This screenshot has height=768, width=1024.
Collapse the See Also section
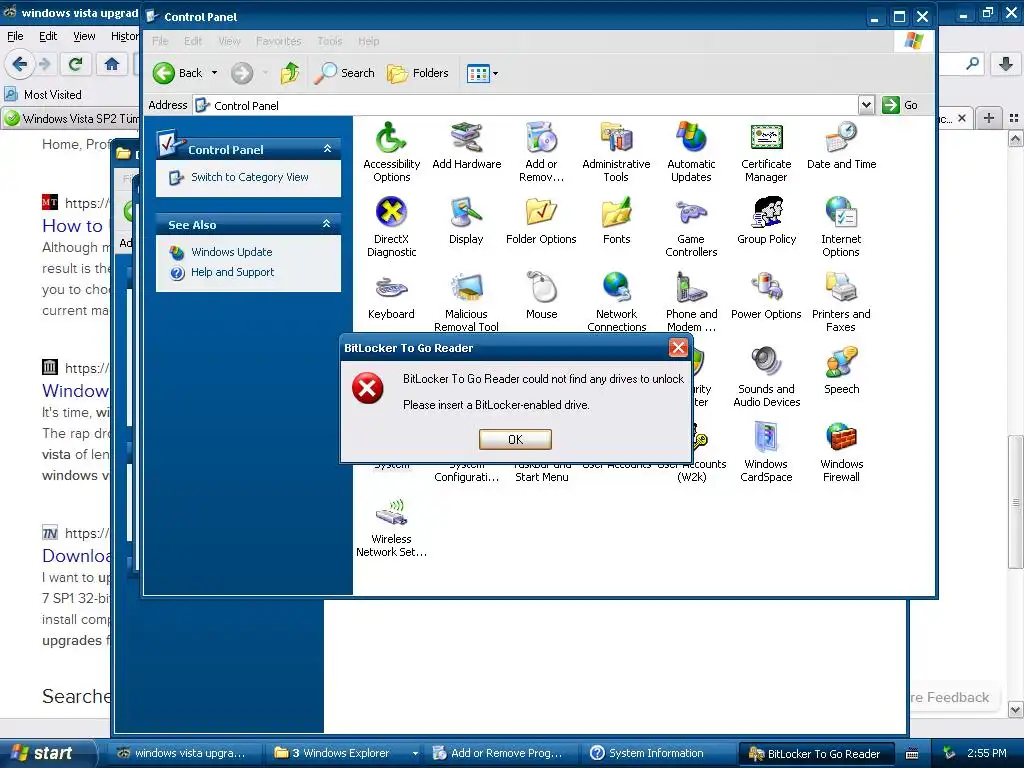(327, 224)
